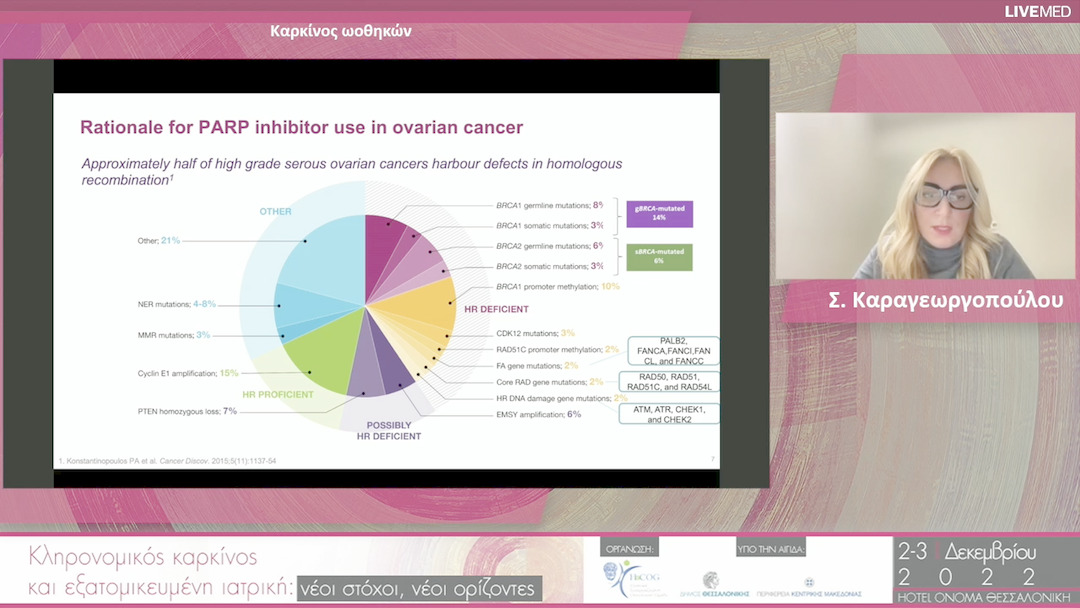Click the slide title about PARP inhibitors
The width and height of the screenshot is (1080, 608).
(301, 128)
